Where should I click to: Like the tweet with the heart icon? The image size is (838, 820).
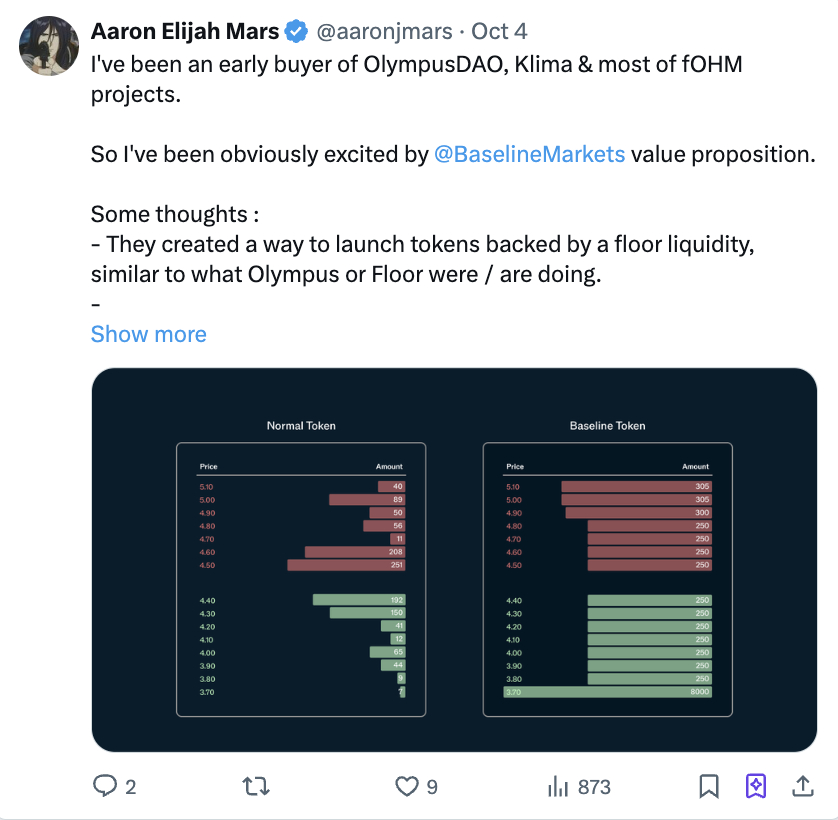tap(406, 787)
